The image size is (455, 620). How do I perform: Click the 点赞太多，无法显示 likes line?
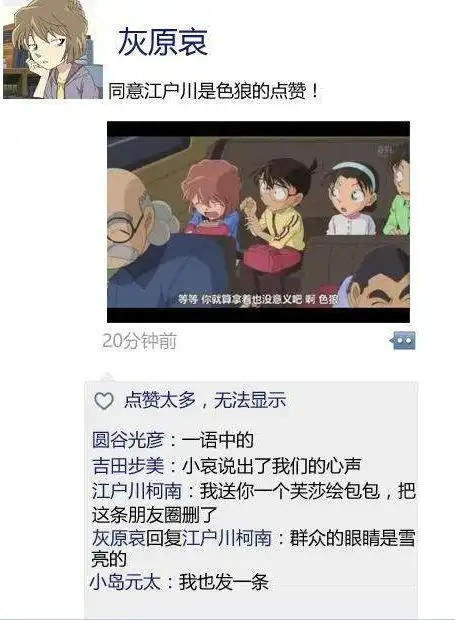(205, 401)
